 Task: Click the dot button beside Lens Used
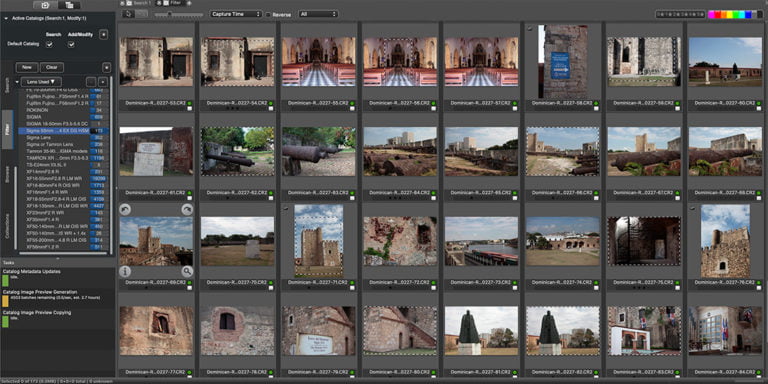(103, 82)
